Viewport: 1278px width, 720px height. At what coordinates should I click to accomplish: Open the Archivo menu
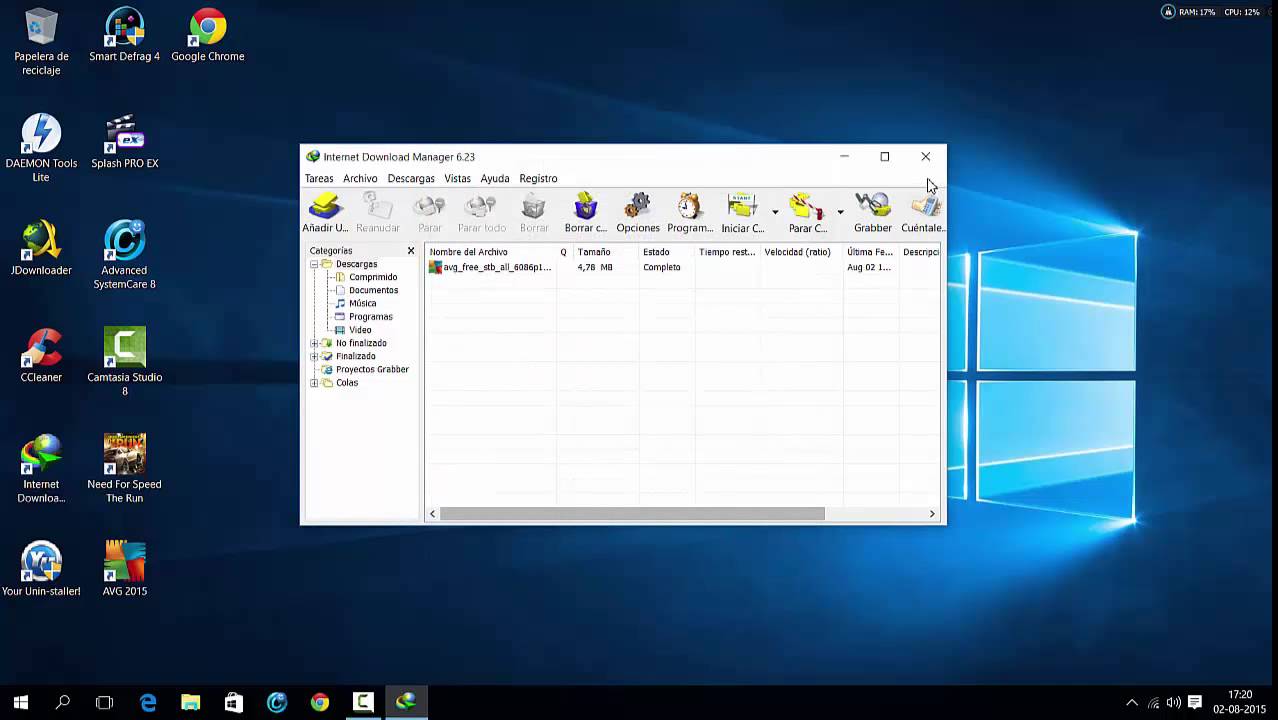pyautogui.click(x=360, y=178)
